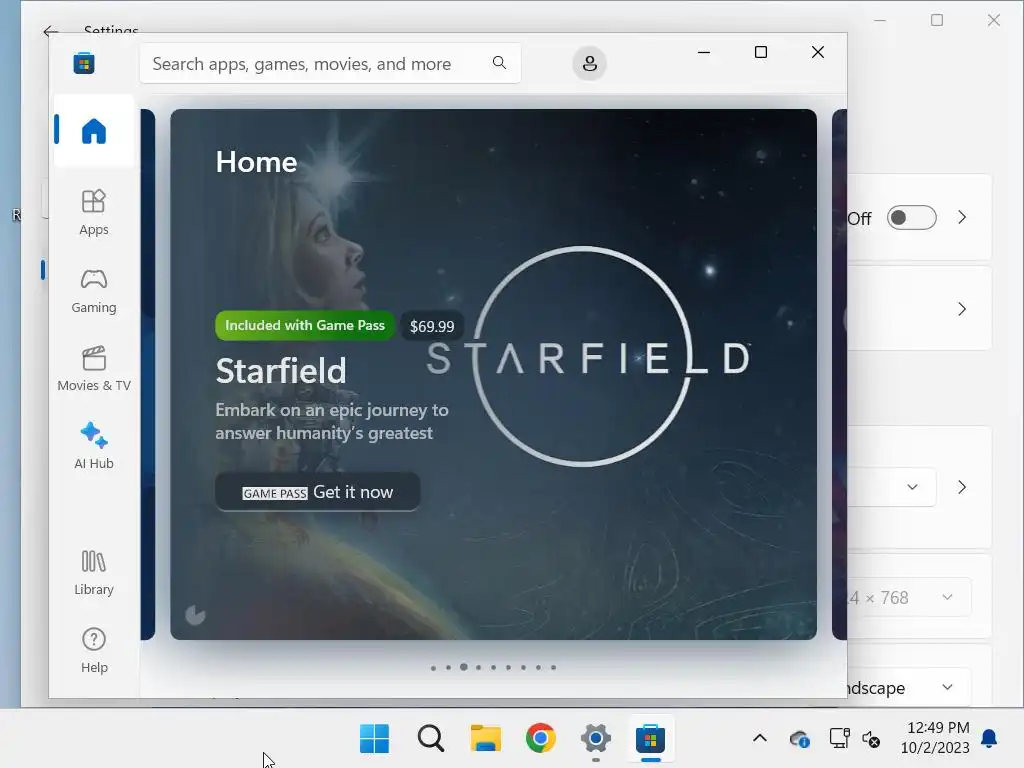Open AI Hub in sidebar
Viewport: 1024px width, 768px height.
pyautogui.click(x=93, y=446)
